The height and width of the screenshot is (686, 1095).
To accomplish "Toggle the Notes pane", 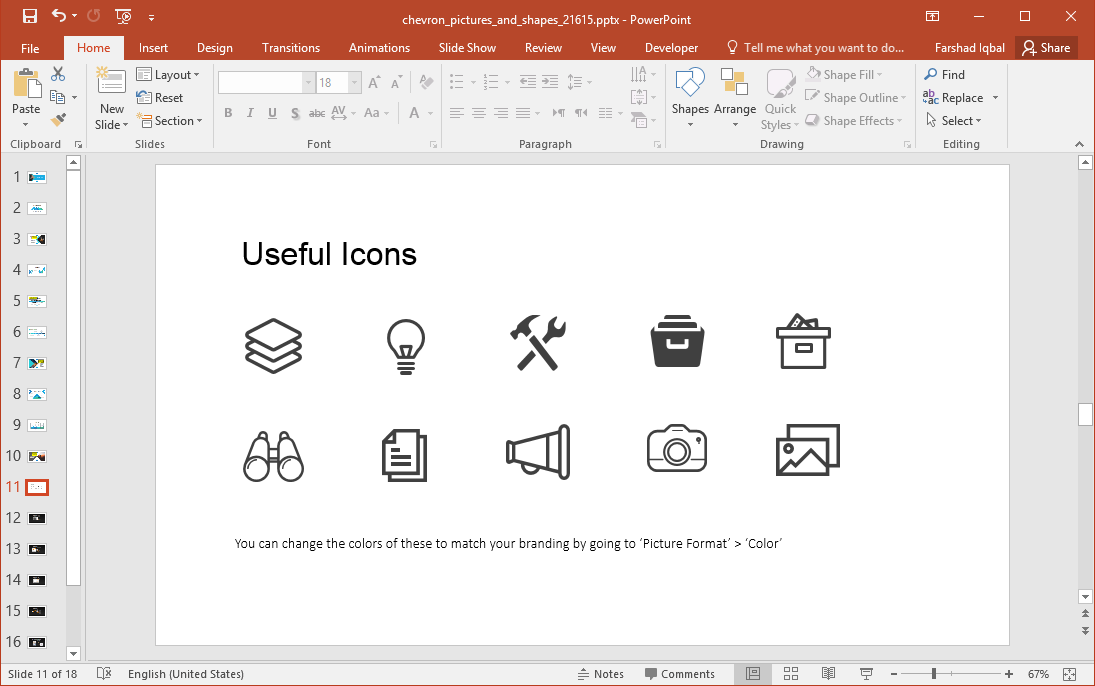I will (600, 674).
